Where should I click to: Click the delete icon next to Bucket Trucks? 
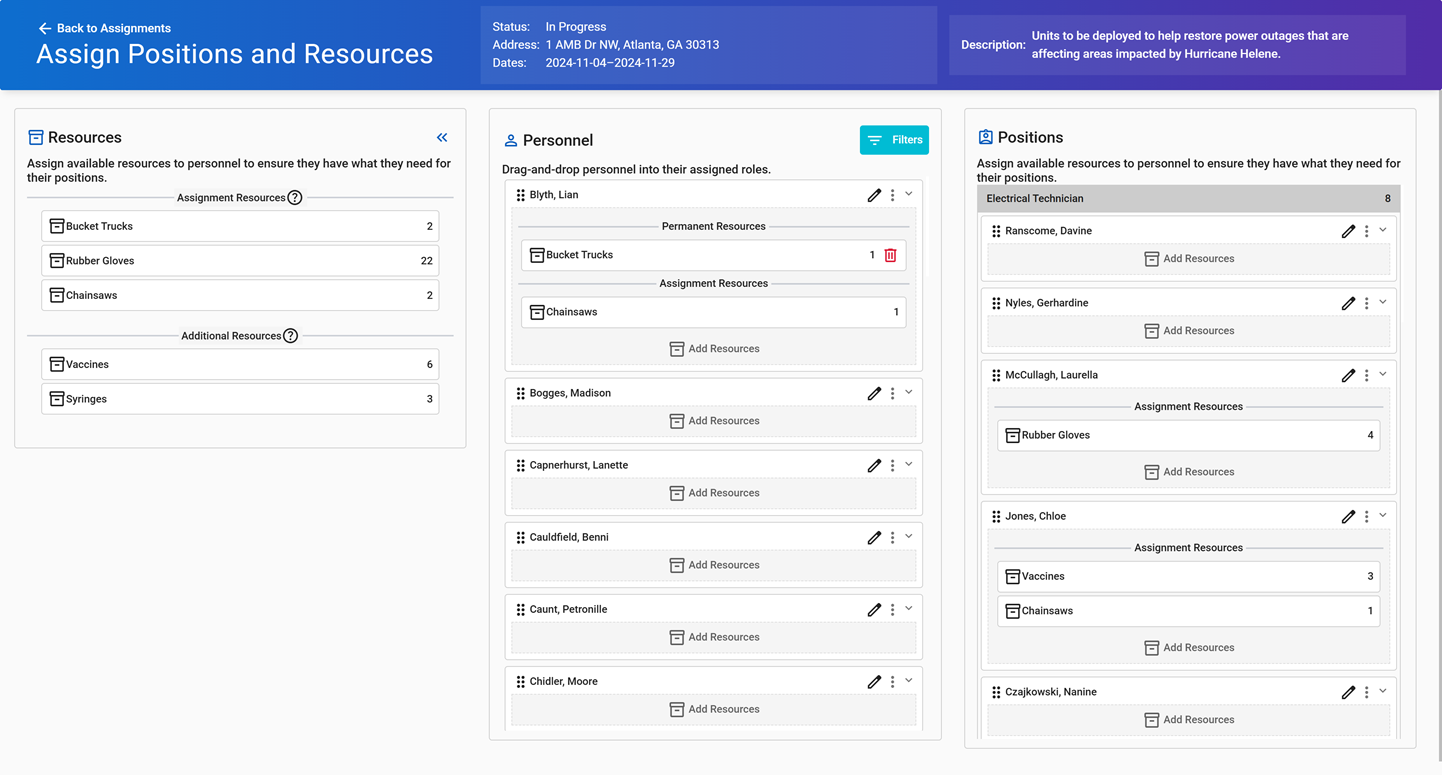pyautogui.click(x=890, y=255)
